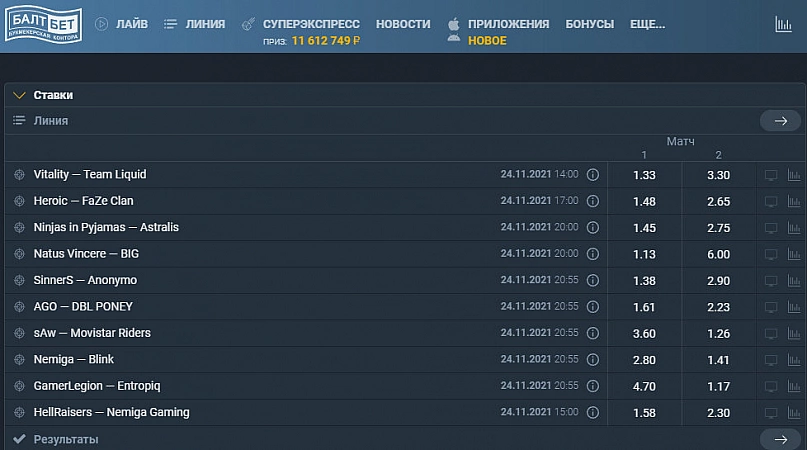Open Результаты arrow button
The image size is (807, 450).
tap(780, 439)
